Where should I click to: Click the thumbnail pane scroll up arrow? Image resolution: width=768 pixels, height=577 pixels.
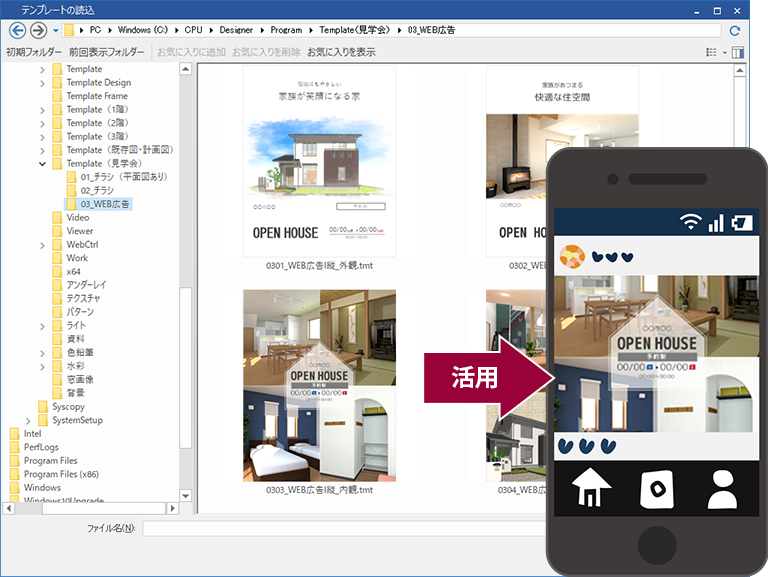(x=740, y=71)
